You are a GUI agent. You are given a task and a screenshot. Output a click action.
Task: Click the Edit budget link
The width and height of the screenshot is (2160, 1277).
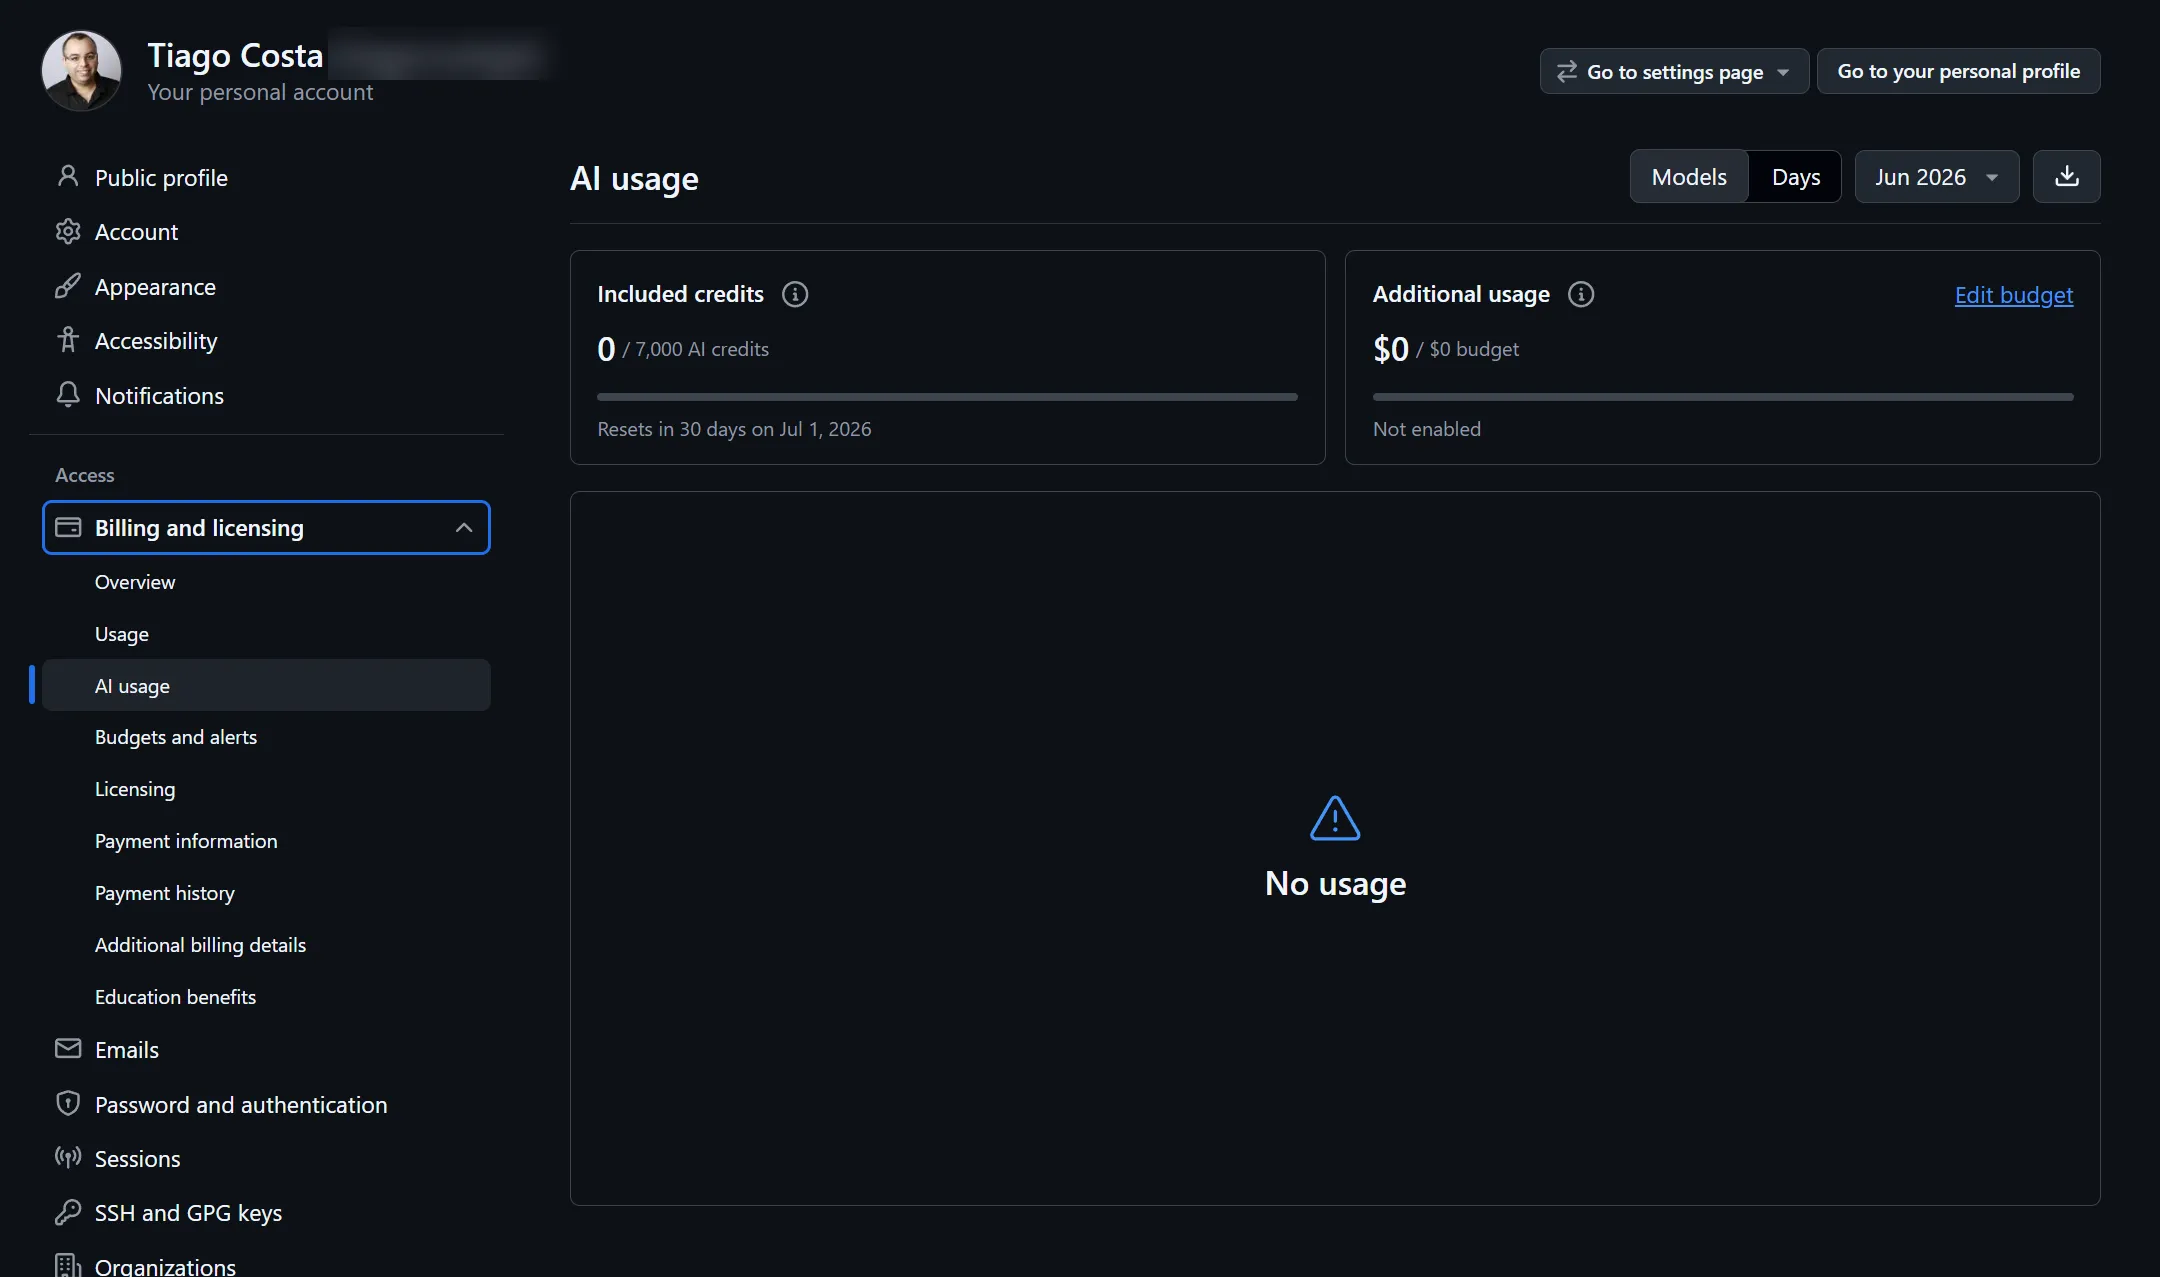pyautogui.click(x=2013, y=295)
